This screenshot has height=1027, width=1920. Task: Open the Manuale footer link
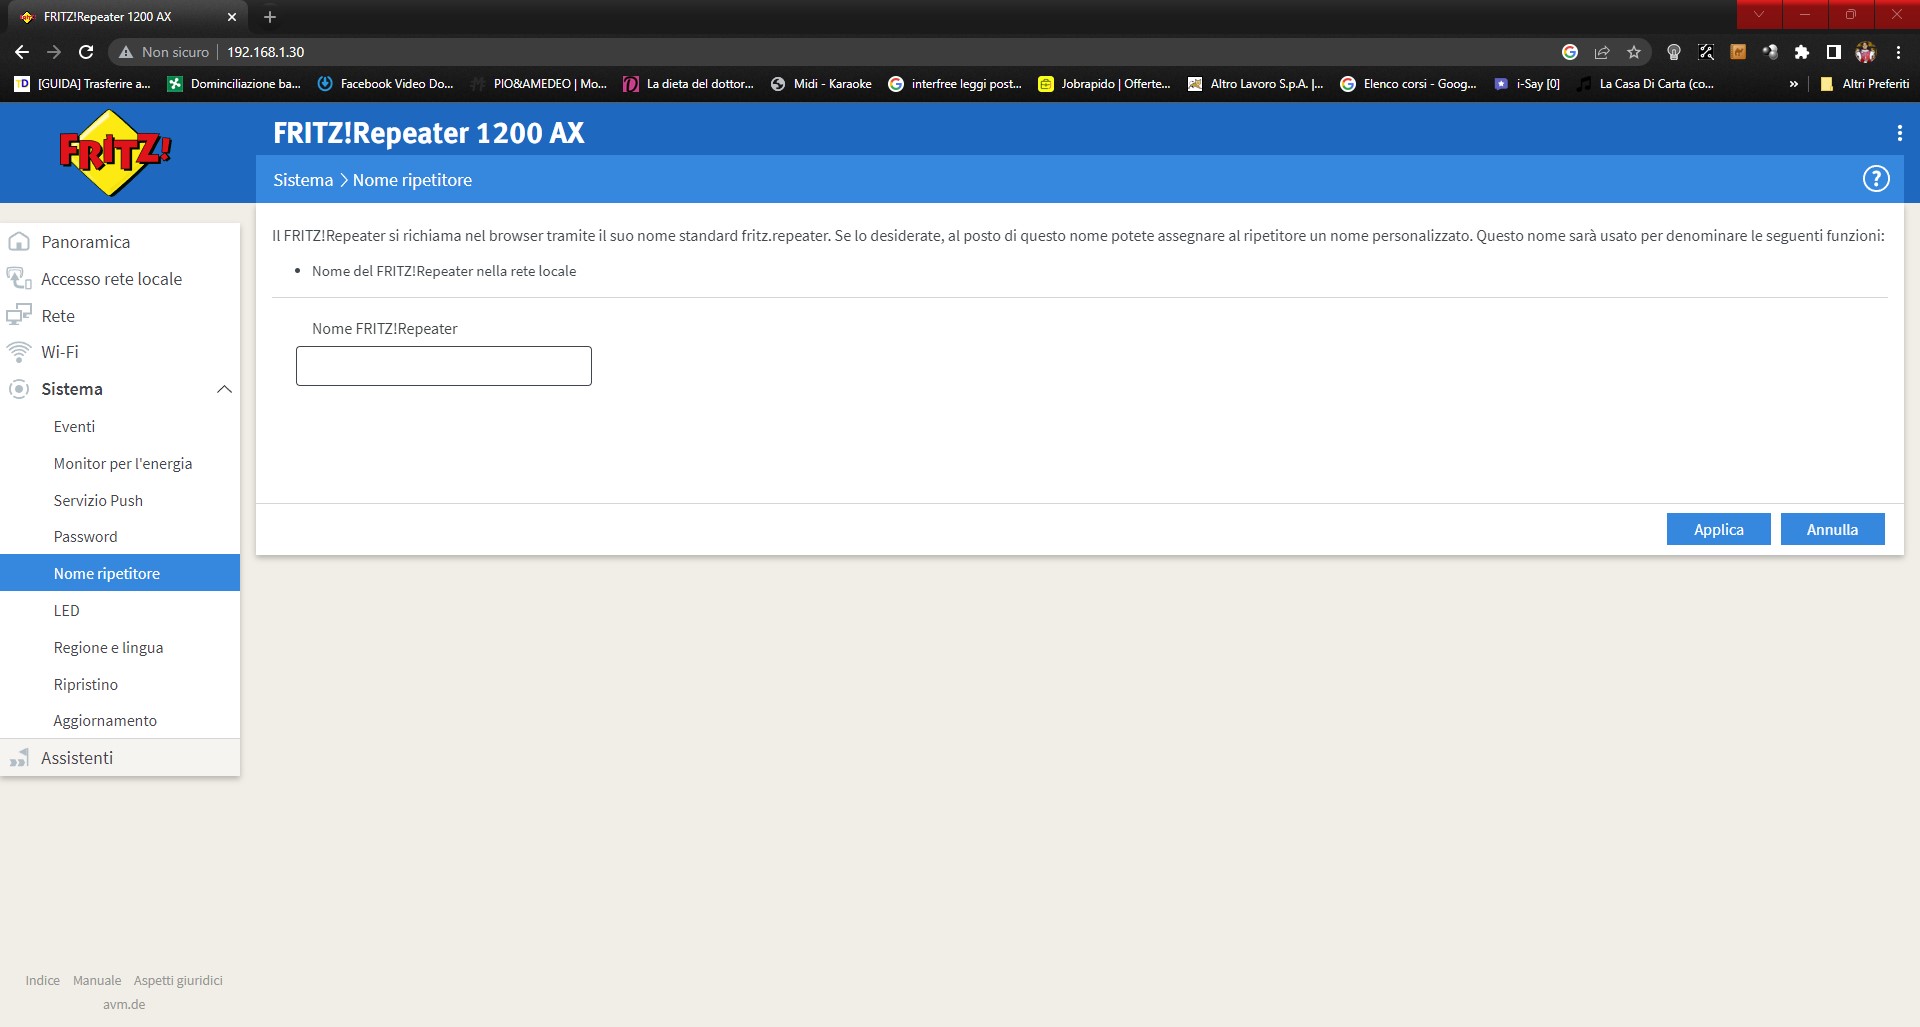[x=97, y=980]
